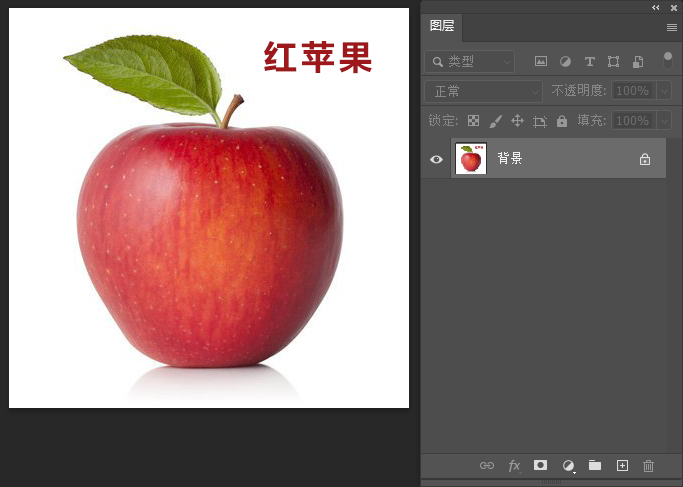Click the 不透明度 100% opacity field
This screenshot has width=683, height=487.
(x=634, y=91)
